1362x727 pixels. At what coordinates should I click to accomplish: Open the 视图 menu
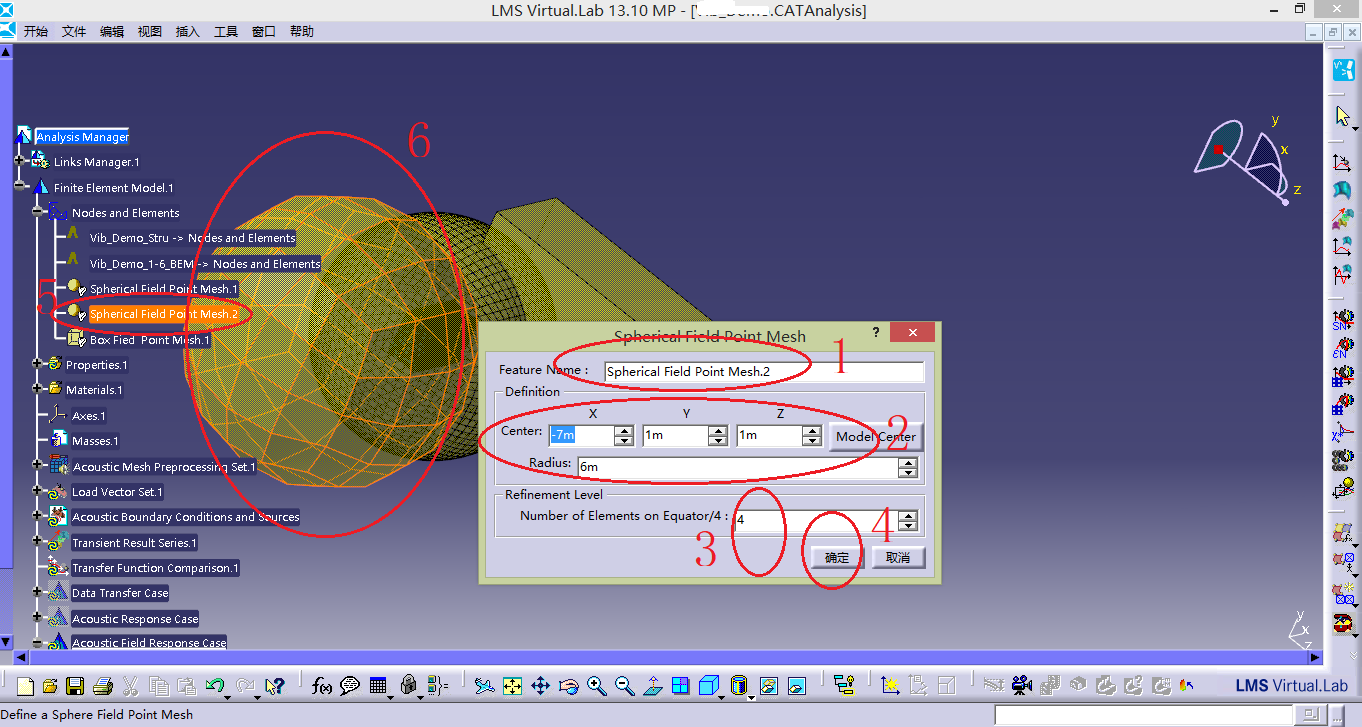pos(148,31)
